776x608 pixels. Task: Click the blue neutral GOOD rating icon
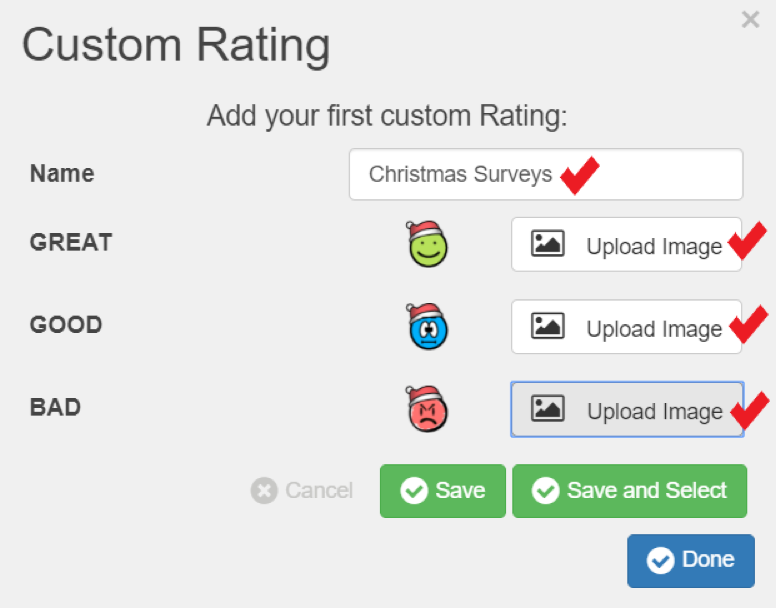coord(427,327)
